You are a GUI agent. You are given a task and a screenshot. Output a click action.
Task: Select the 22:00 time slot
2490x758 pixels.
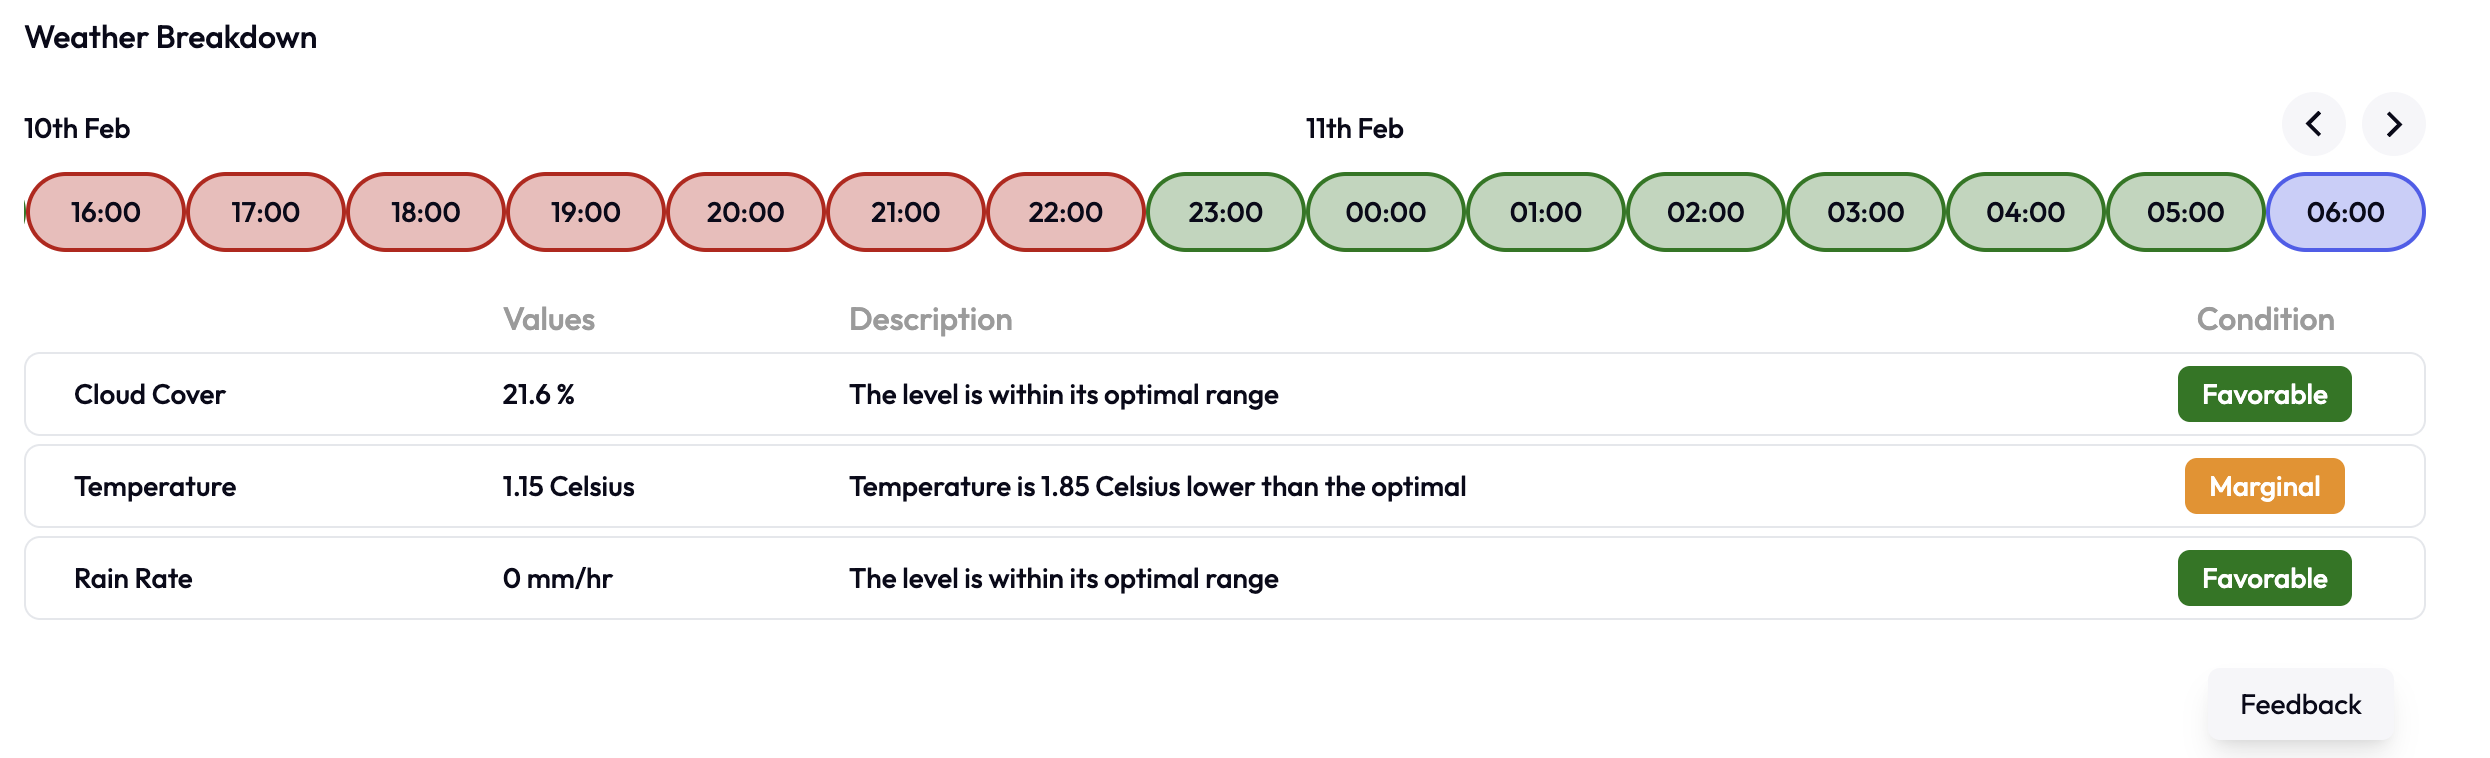1066,212
